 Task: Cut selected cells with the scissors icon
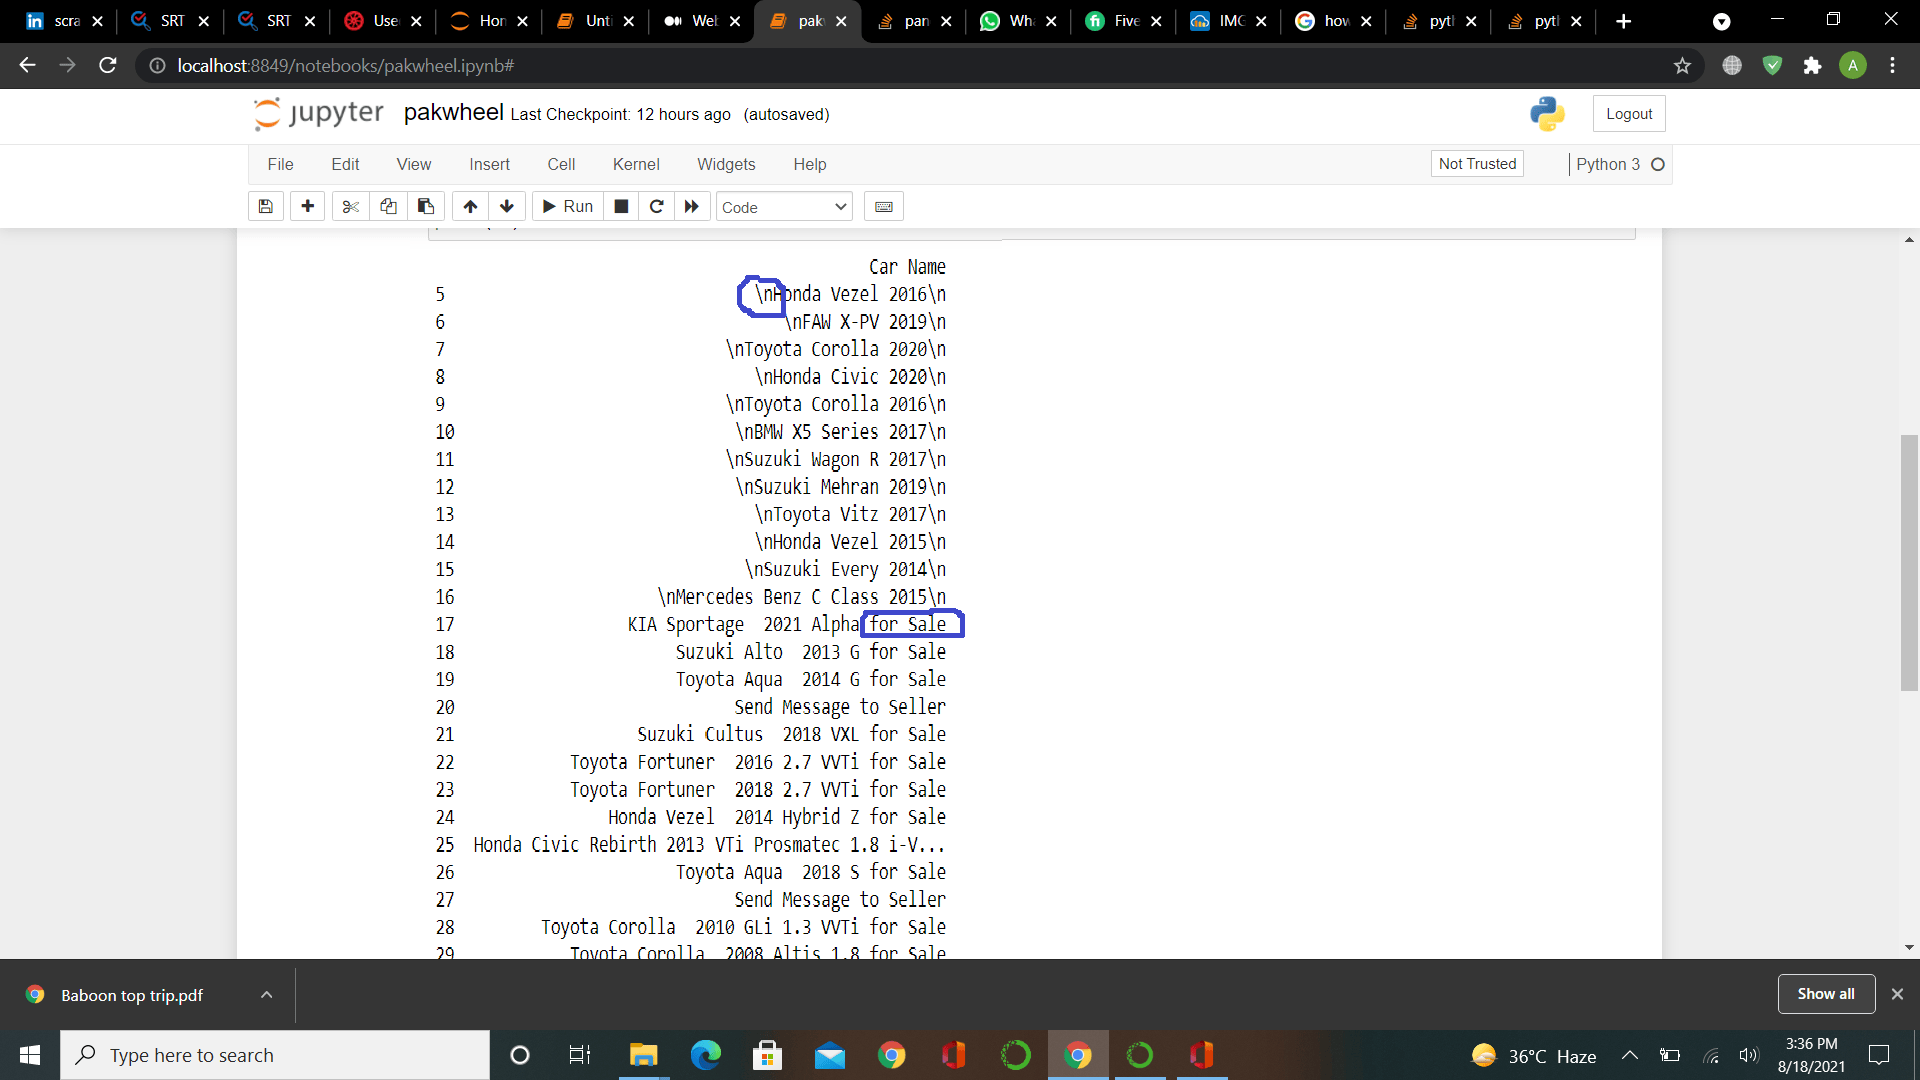pos(350,207)
